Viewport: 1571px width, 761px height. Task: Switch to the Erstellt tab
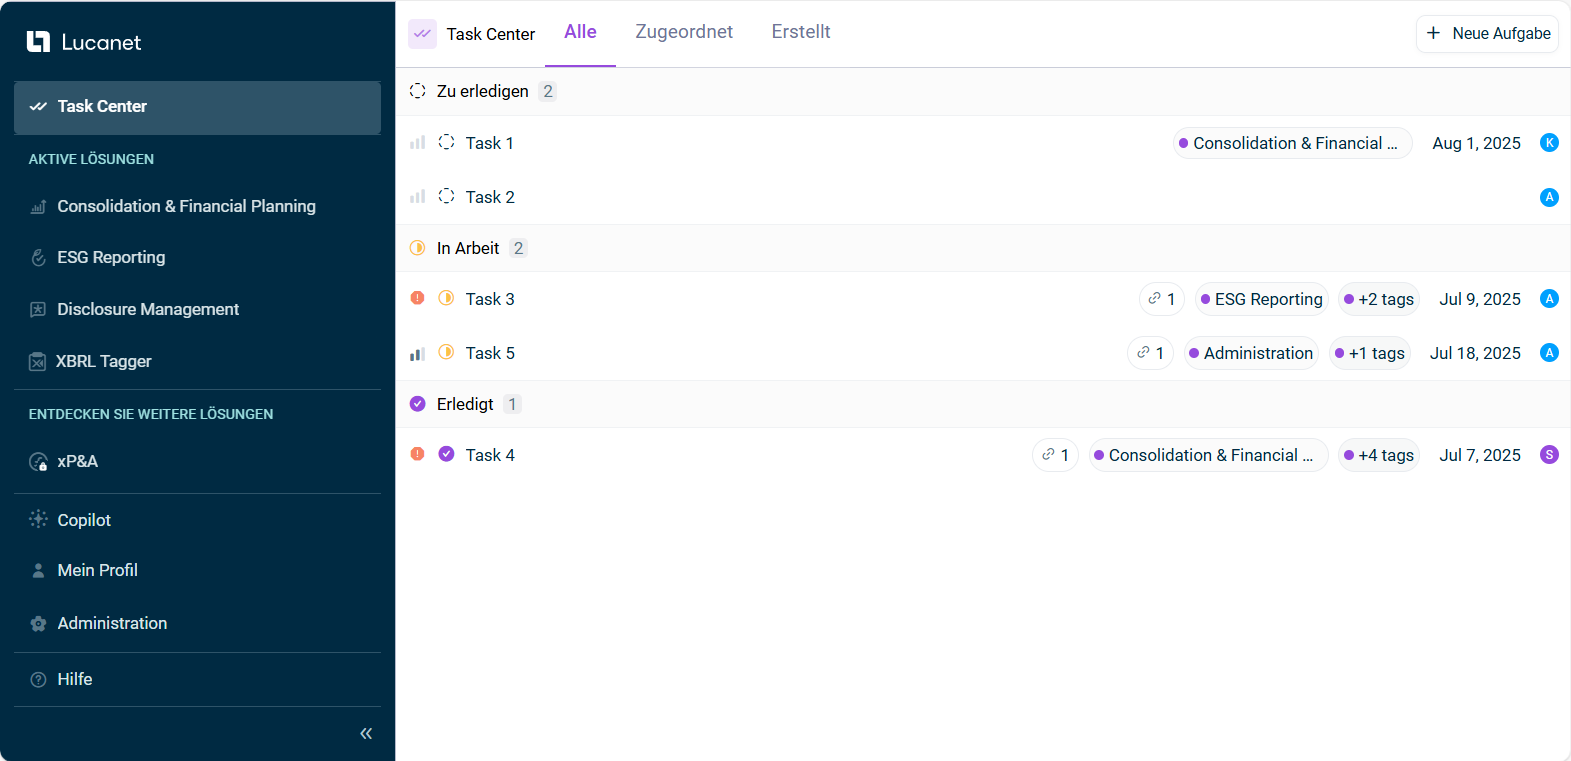point(801,32)
